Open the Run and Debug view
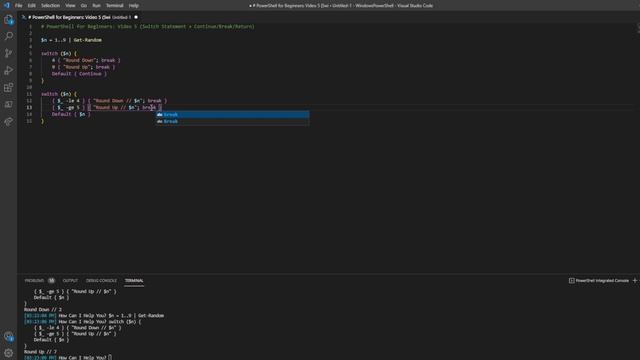640x360 pixels. point(9,70)
